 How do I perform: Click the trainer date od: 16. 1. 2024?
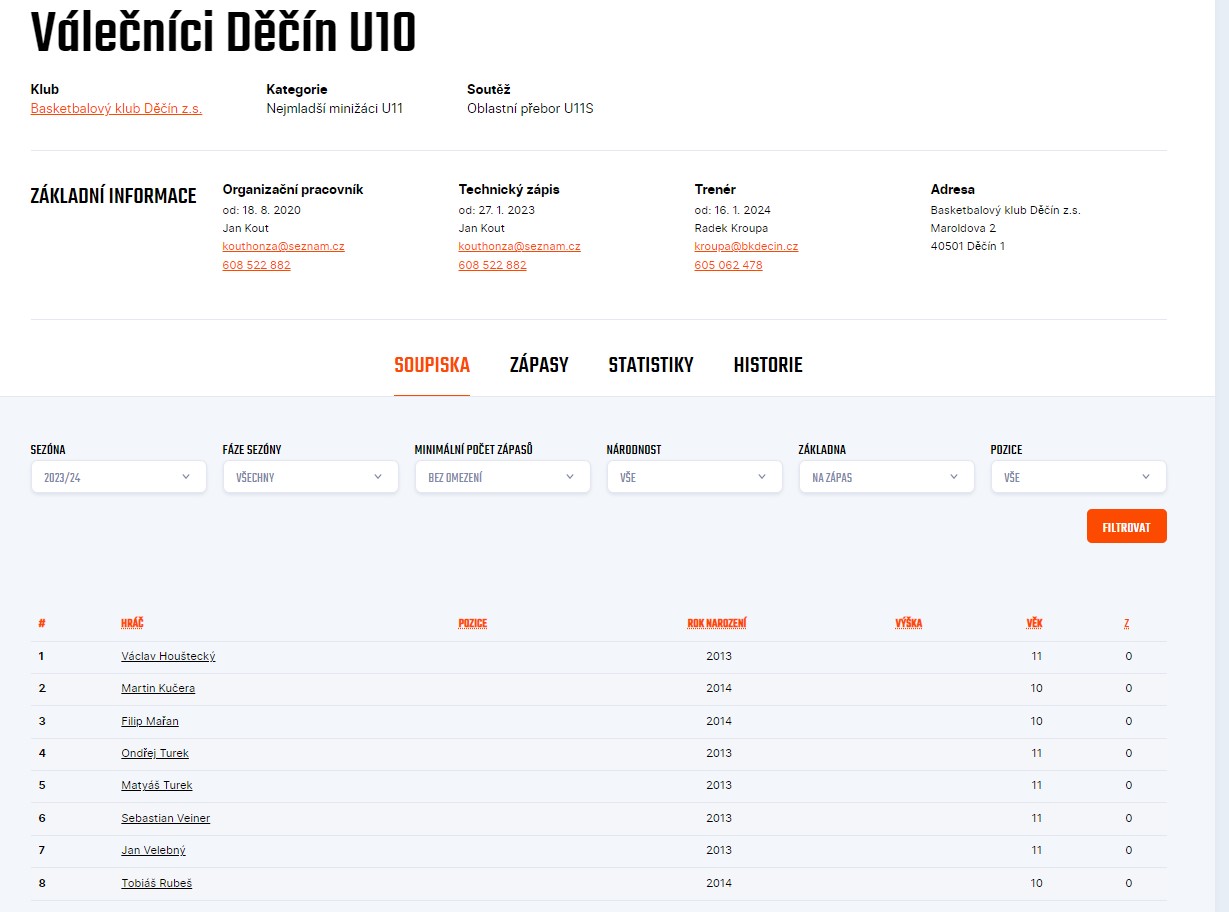pyautogui.click(x=733, y=210)
